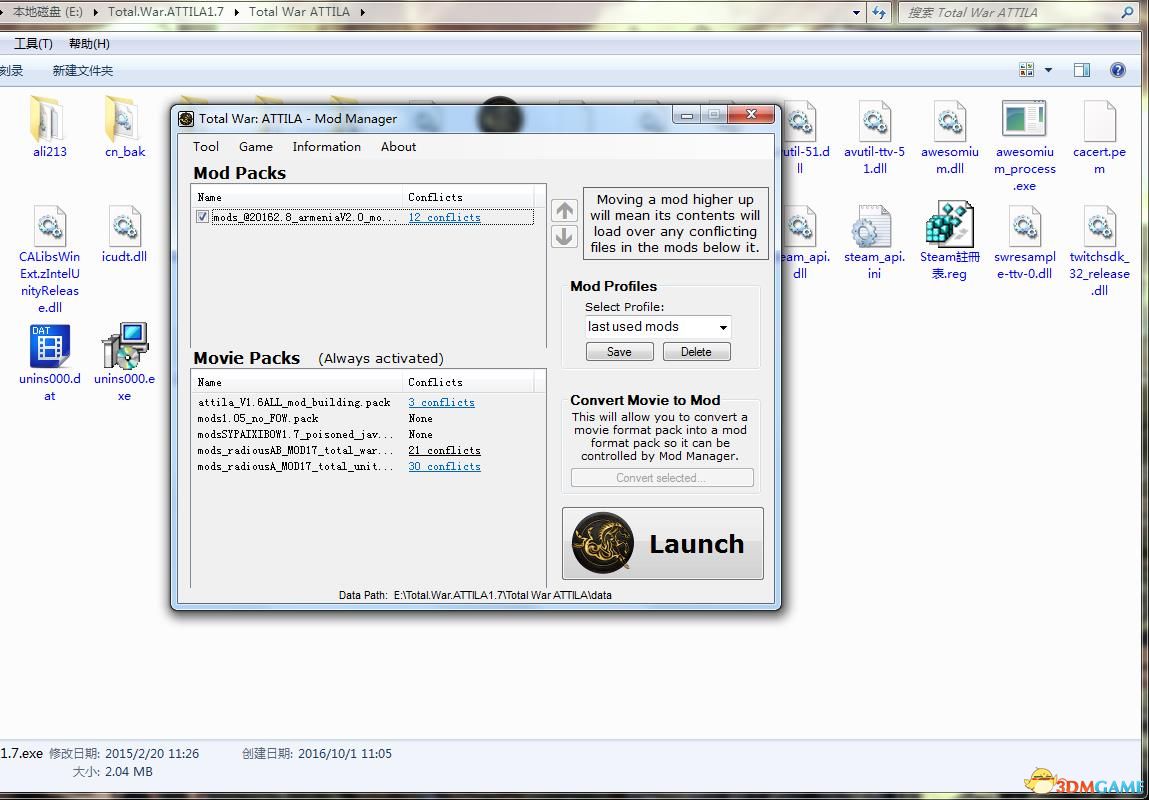Sort Mod Packs by Name column
The width and height of the screenshot is (1149, 800).
click(x=297, y=197)
